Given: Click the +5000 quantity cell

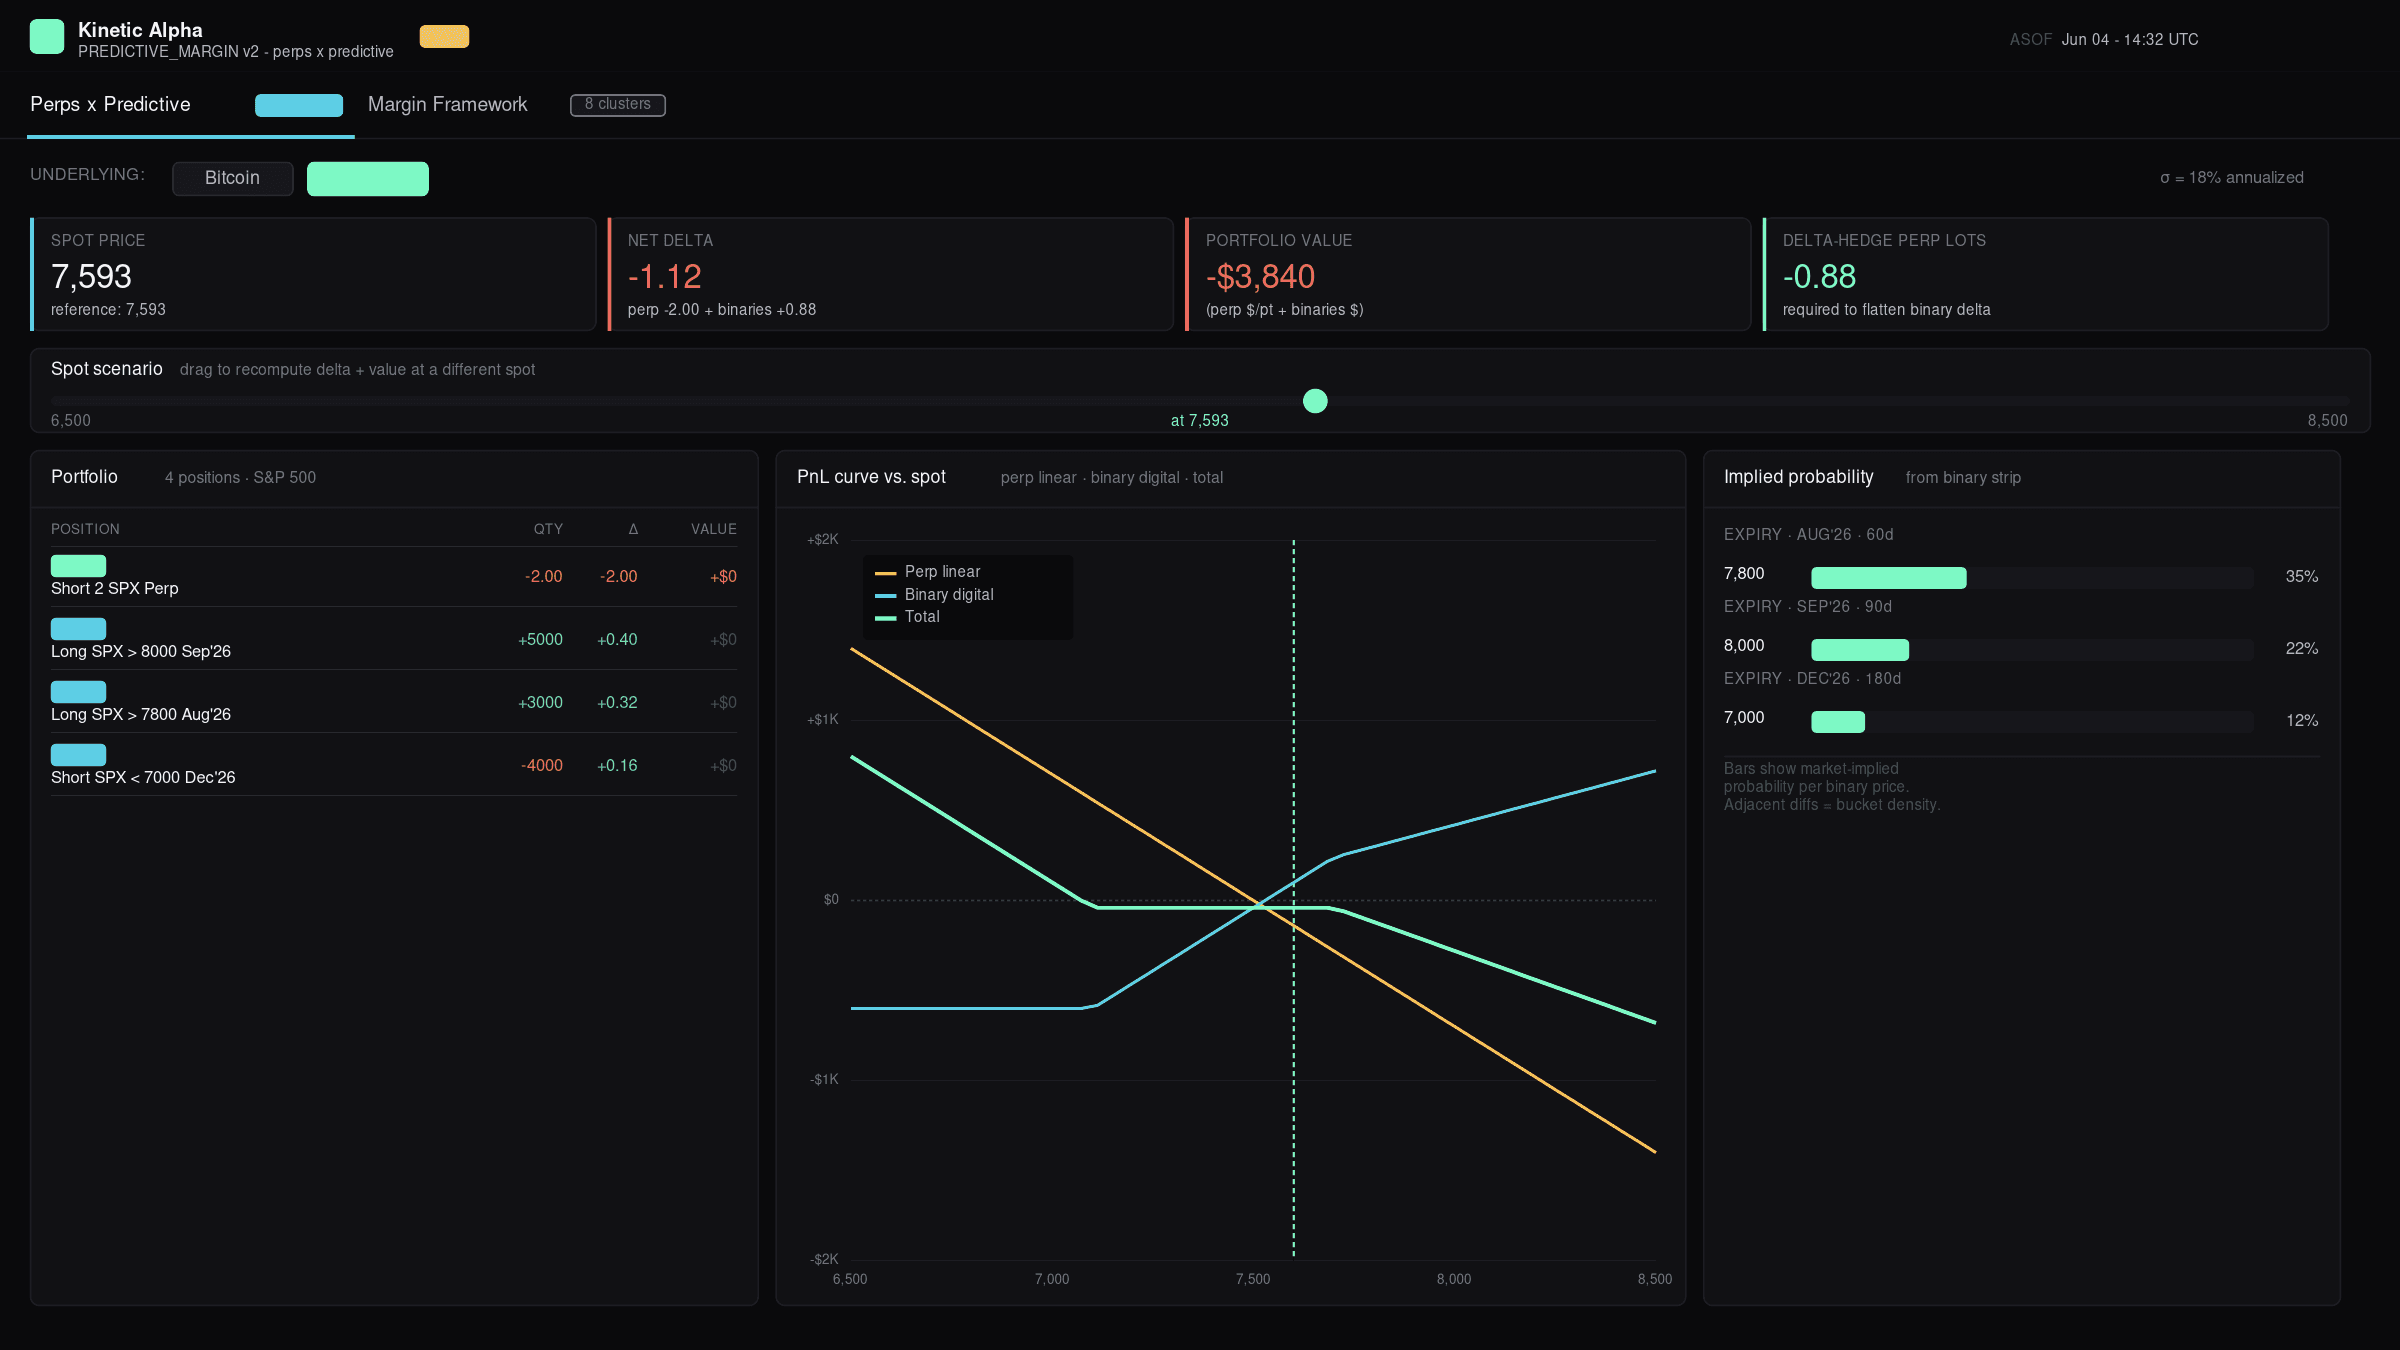Looking at the screenshot, I should tap(540, 640).
